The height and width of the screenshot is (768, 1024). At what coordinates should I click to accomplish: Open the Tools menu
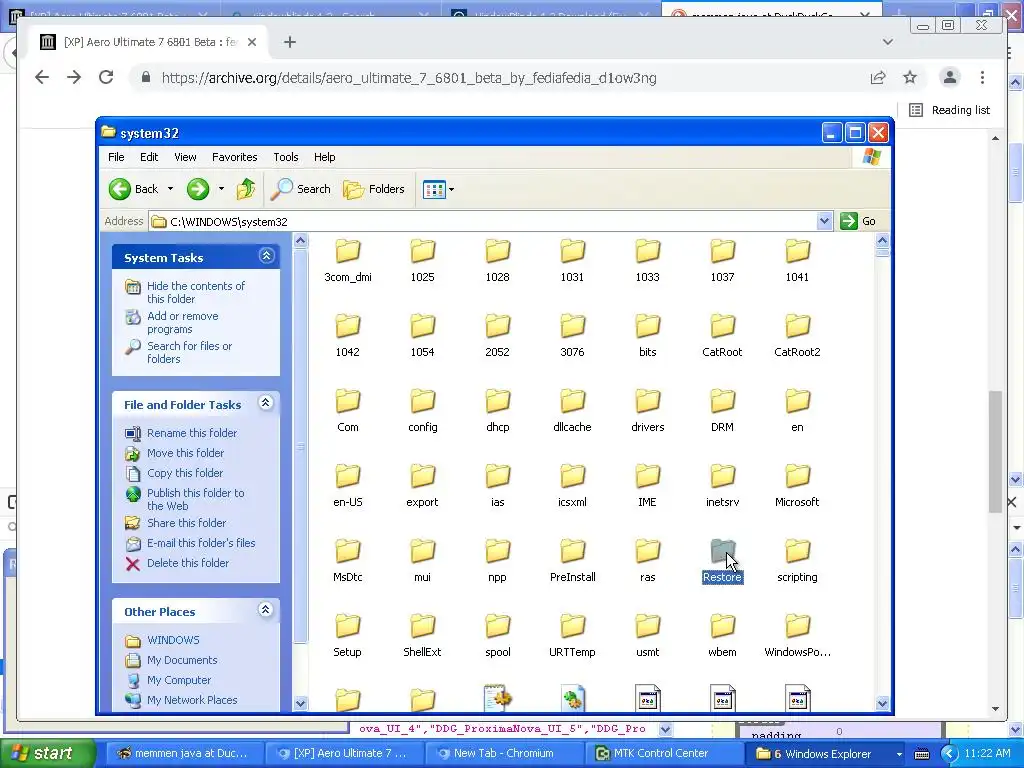285,157
